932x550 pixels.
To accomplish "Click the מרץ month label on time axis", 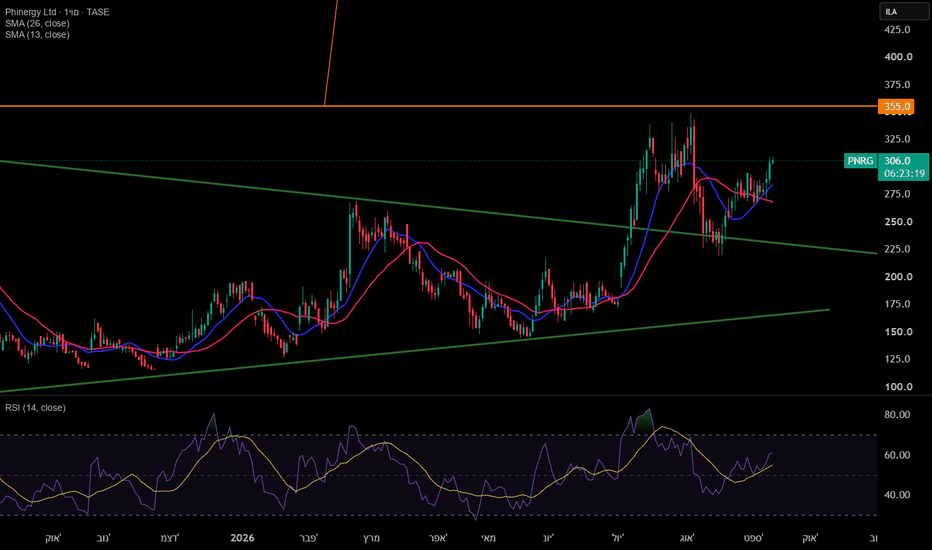I will click(371, 538).
